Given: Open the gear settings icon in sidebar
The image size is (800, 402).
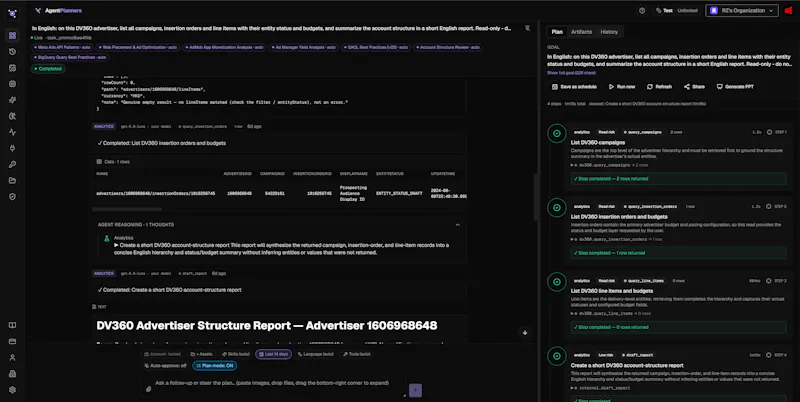Looking at the screenshot, I should [x=12, y=390].
